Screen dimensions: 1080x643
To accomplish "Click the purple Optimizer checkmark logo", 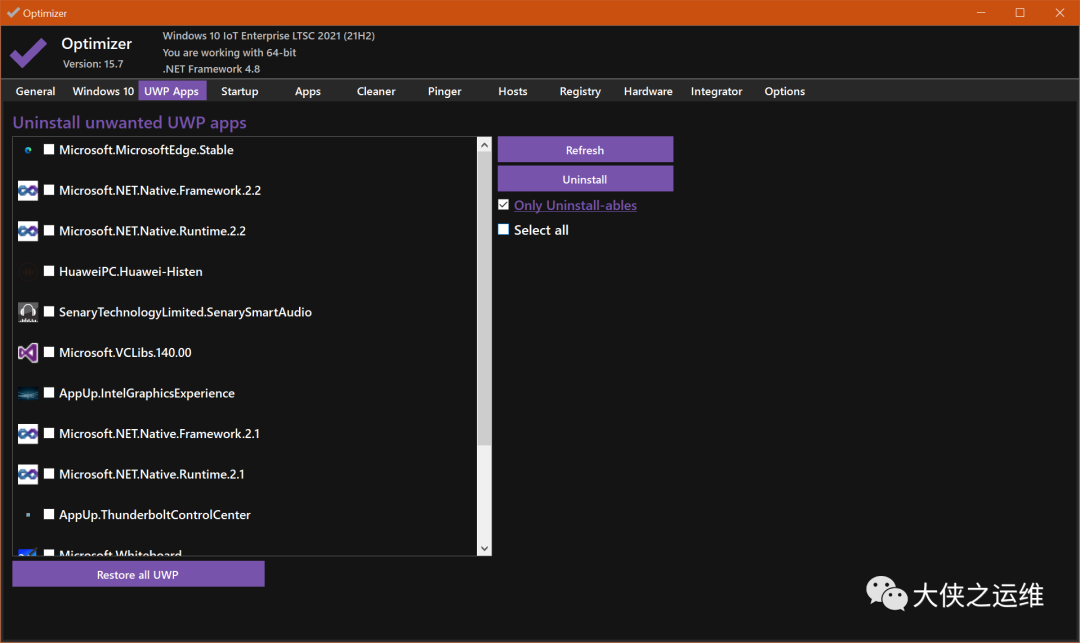I will 28,52.
